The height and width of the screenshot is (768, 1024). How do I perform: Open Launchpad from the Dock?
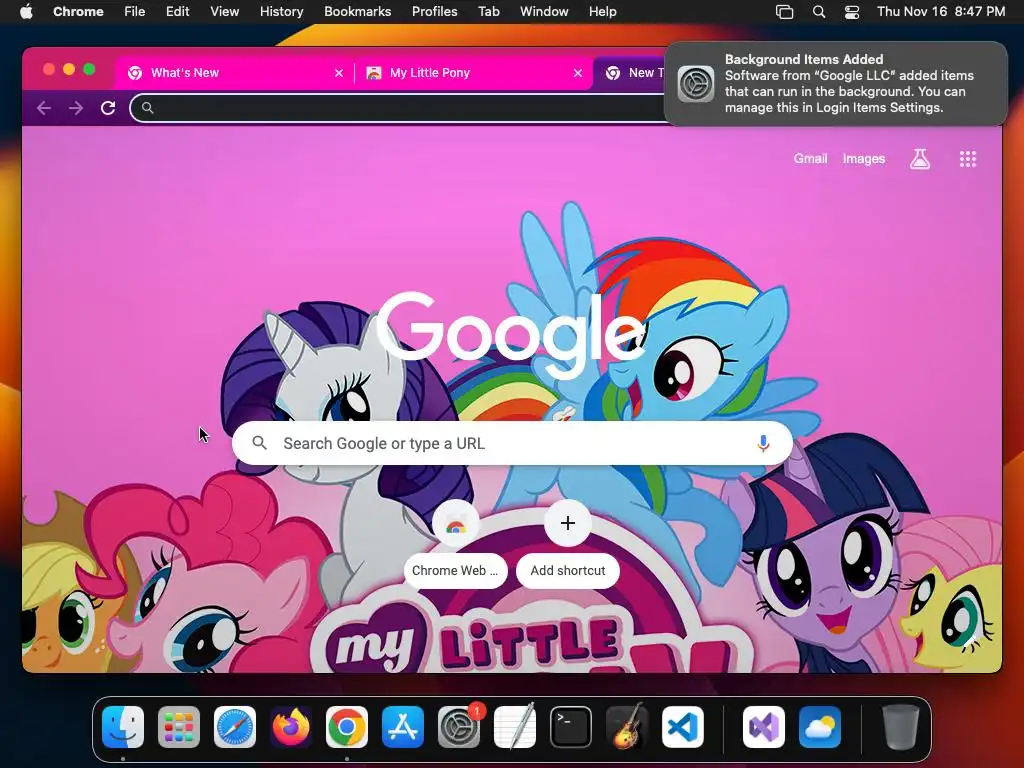(x=179, y=727)
